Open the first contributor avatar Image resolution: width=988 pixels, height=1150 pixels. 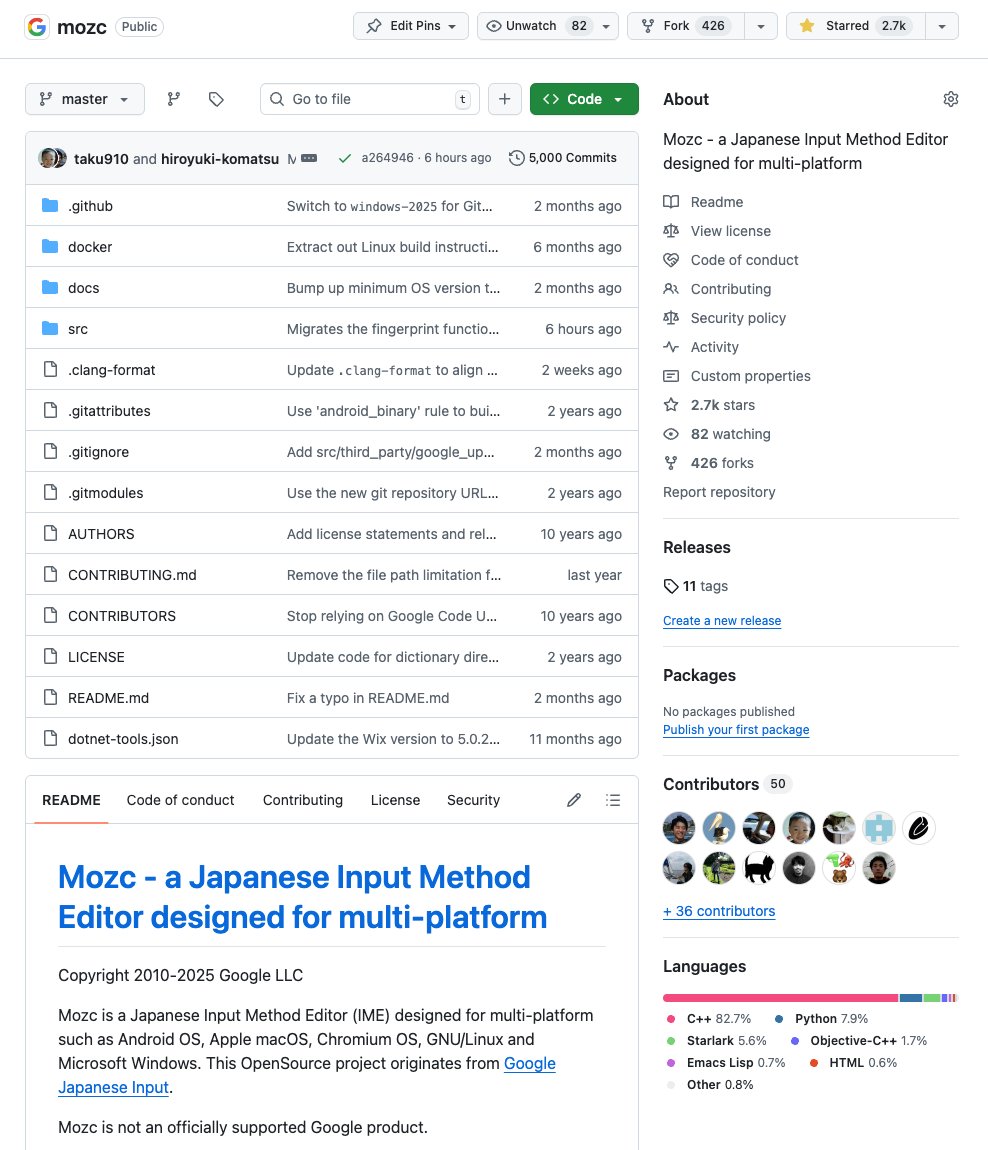pyautogui.click(x=679, y=829)
